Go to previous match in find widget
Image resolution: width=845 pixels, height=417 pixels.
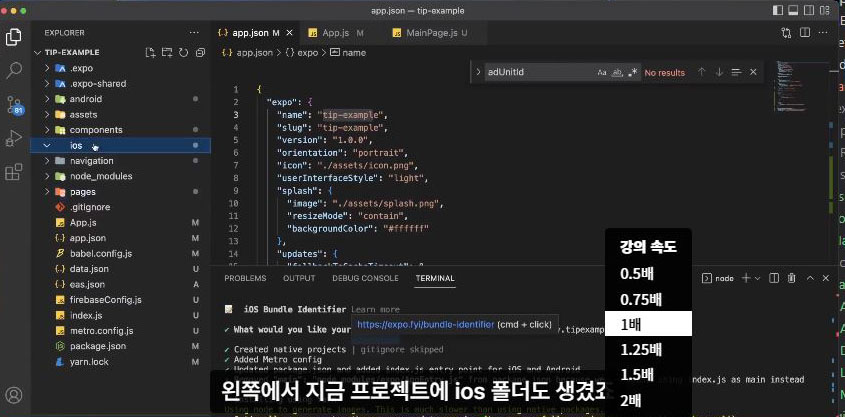click(x=701, y=72)
